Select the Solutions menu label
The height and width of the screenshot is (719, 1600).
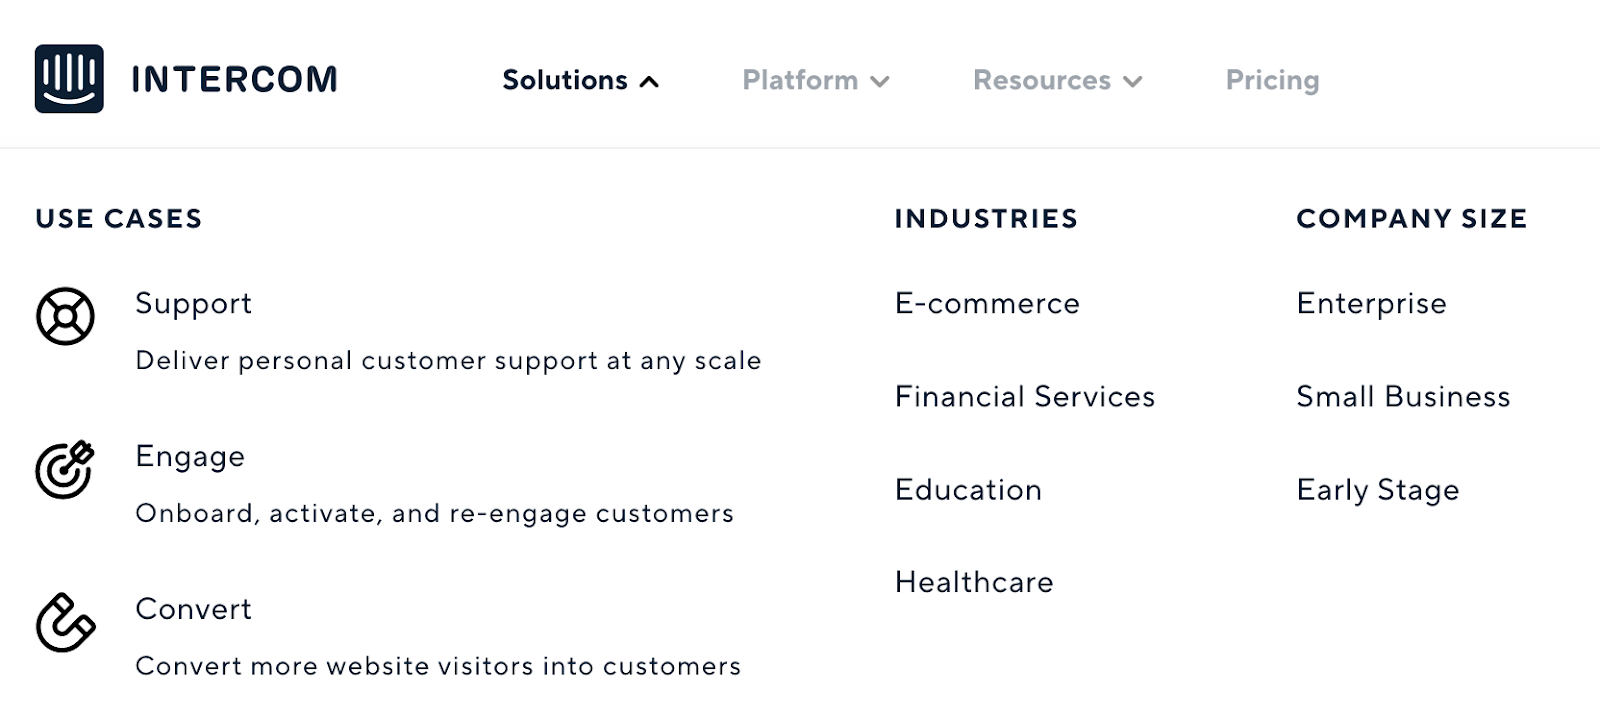pos(565,80)
